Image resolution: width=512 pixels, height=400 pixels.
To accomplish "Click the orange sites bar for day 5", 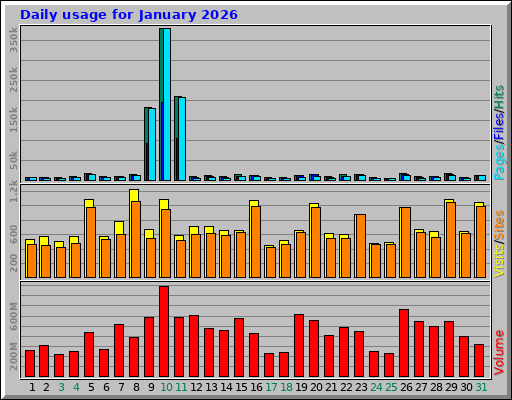I will [x=91, y=242].
